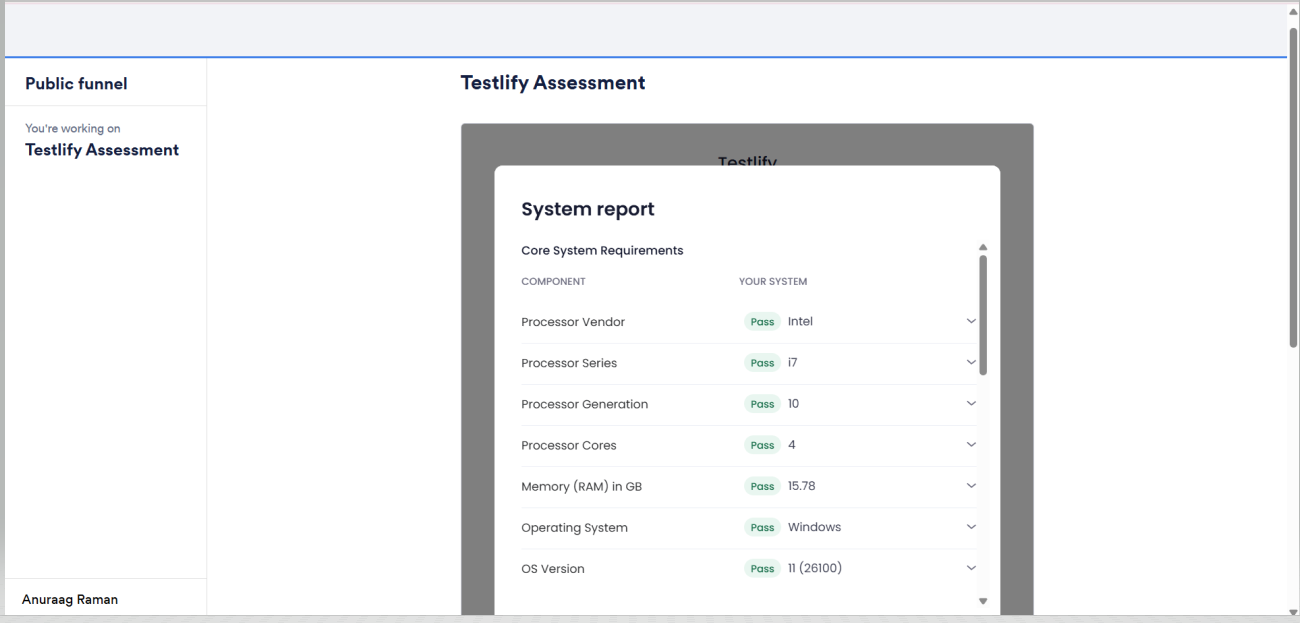
Task: Click the System report title
Action: coord(588,209)
